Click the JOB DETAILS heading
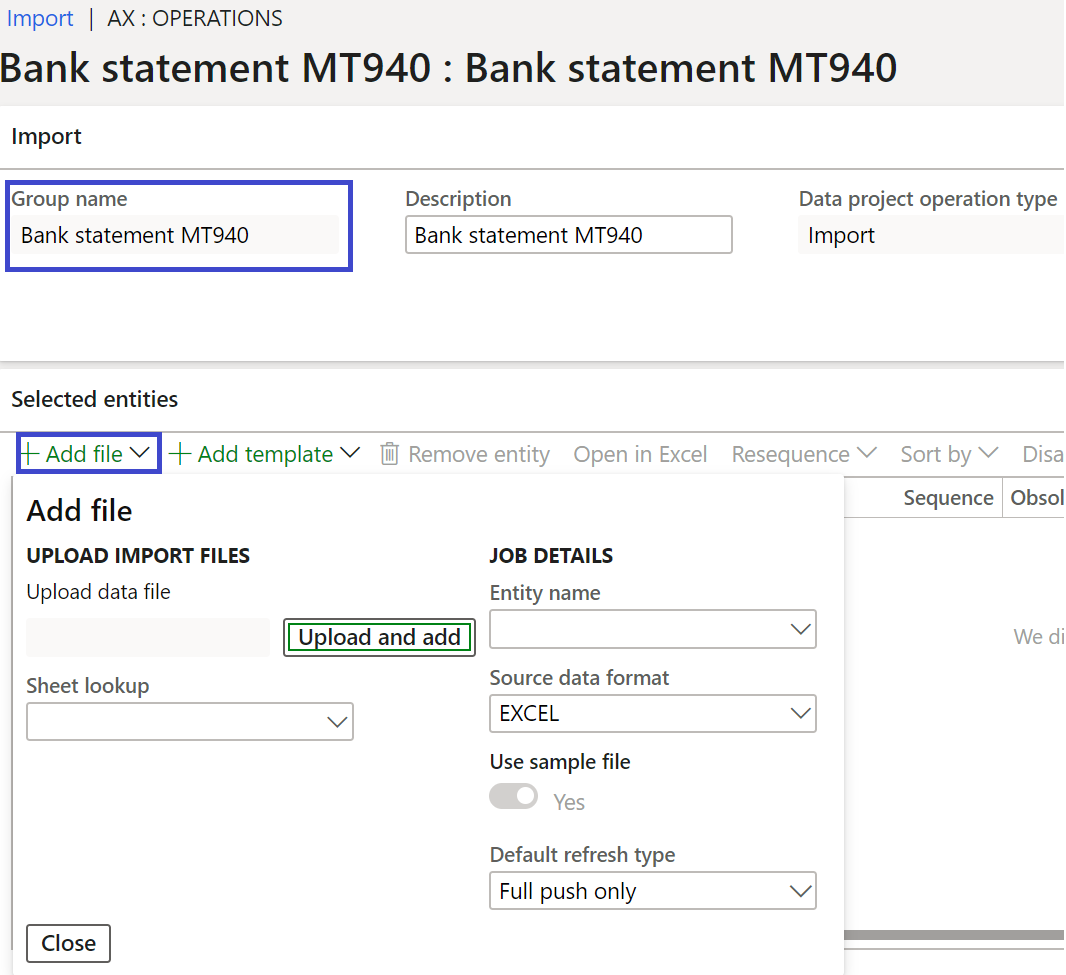Viewport: 1066px width, 975px height. point(551,555)
